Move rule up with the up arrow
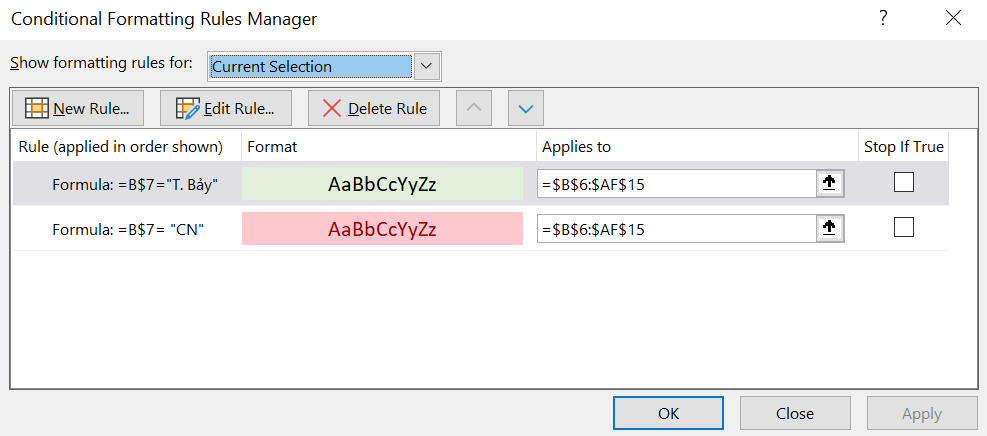Image resolution: width=987 pixels, height=436 pixels. [x=473, y=108]
